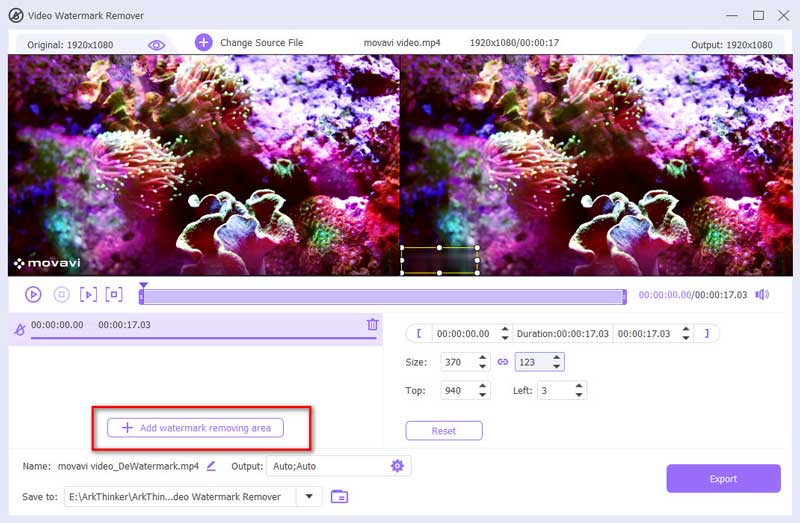This screenshot has width=800, height=523.
Task: Play the selected segment from its start
Action: tap(88, 294)
